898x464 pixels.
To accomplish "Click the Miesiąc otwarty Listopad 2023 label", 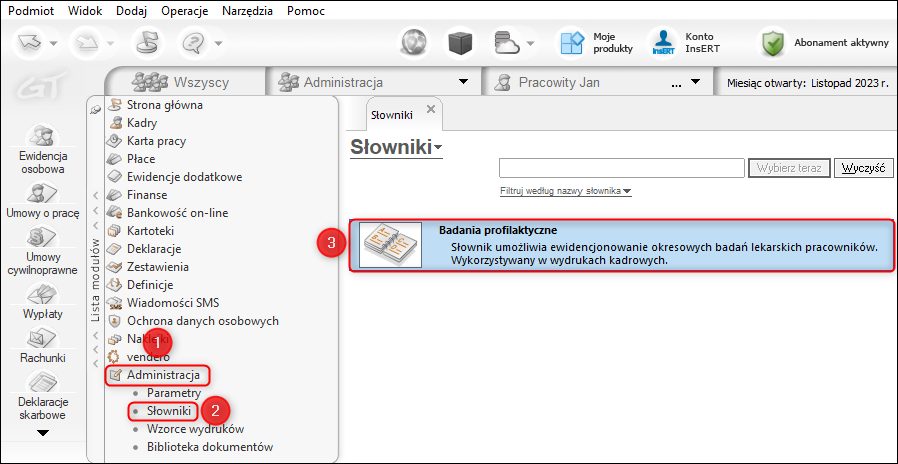I will tap(807, 82).
